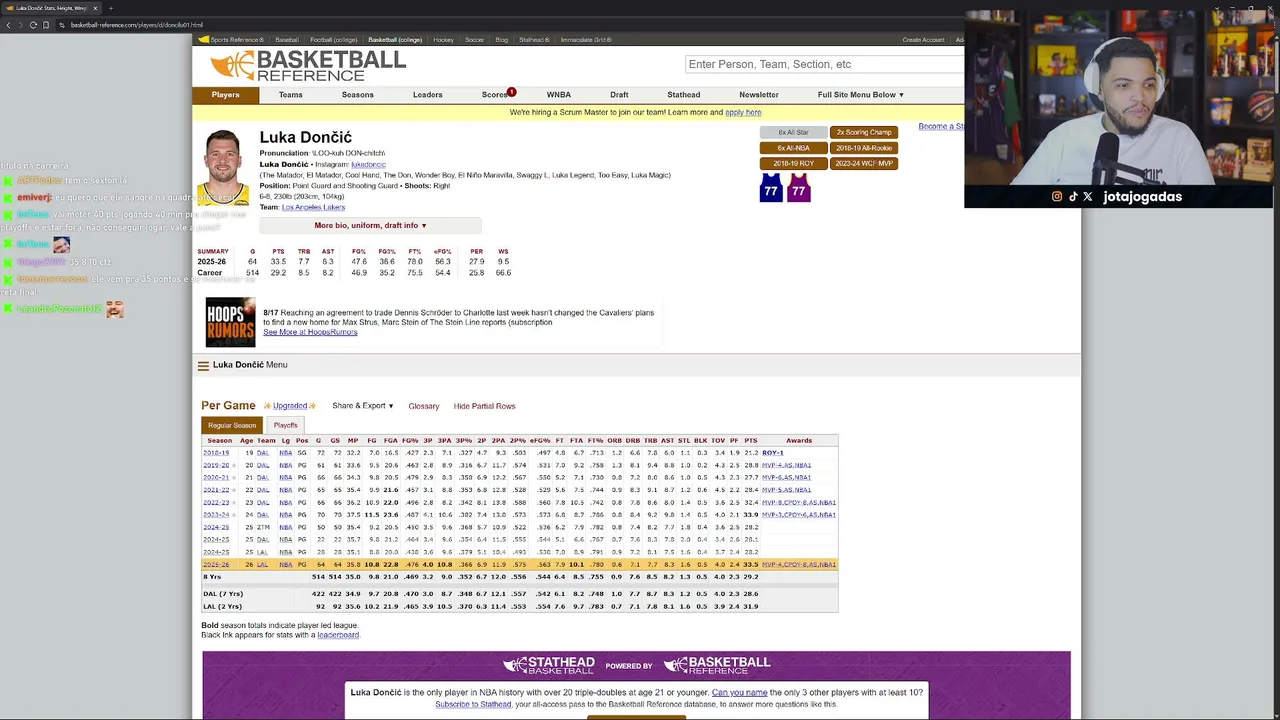The image size is (1280, 720).
Task: Click the 6x All Star badge
Action: click(794, 132)
